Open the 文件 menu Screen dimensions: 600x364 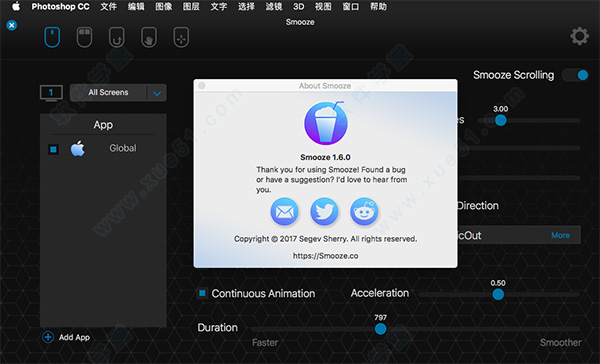[108, 7]
